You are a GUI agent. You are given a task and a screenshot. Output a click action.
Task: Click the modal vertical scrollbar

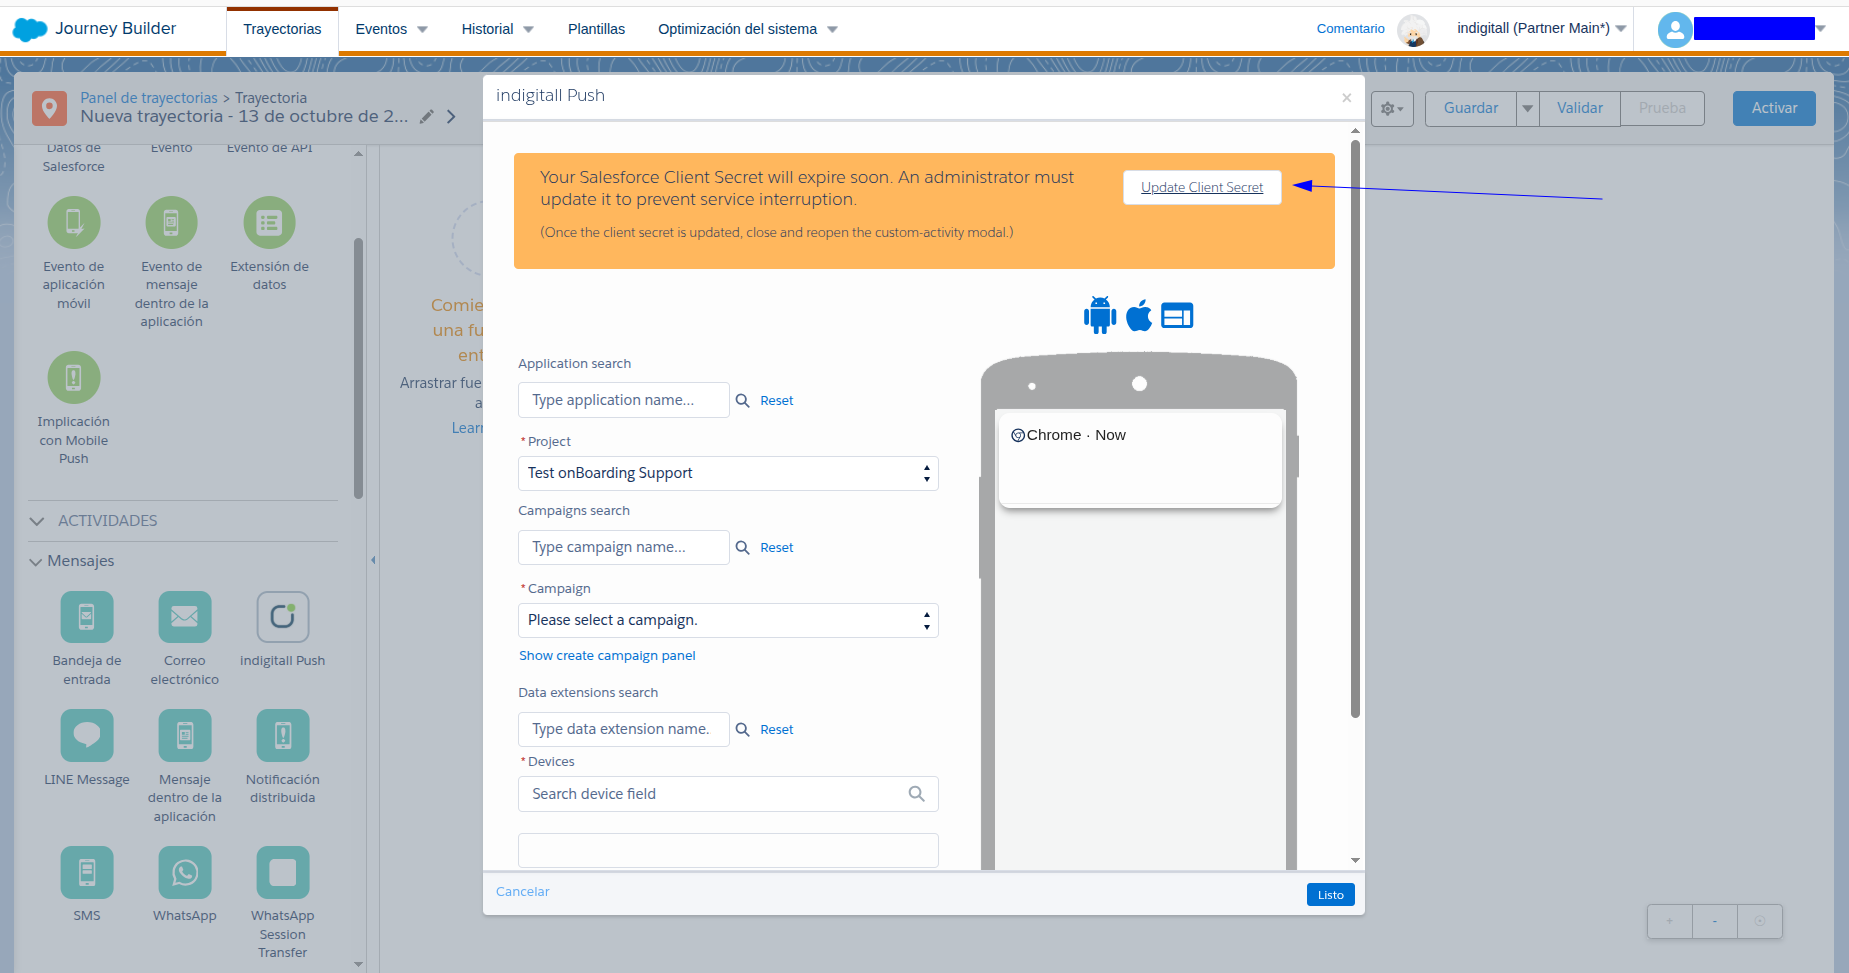point(1355,429)
